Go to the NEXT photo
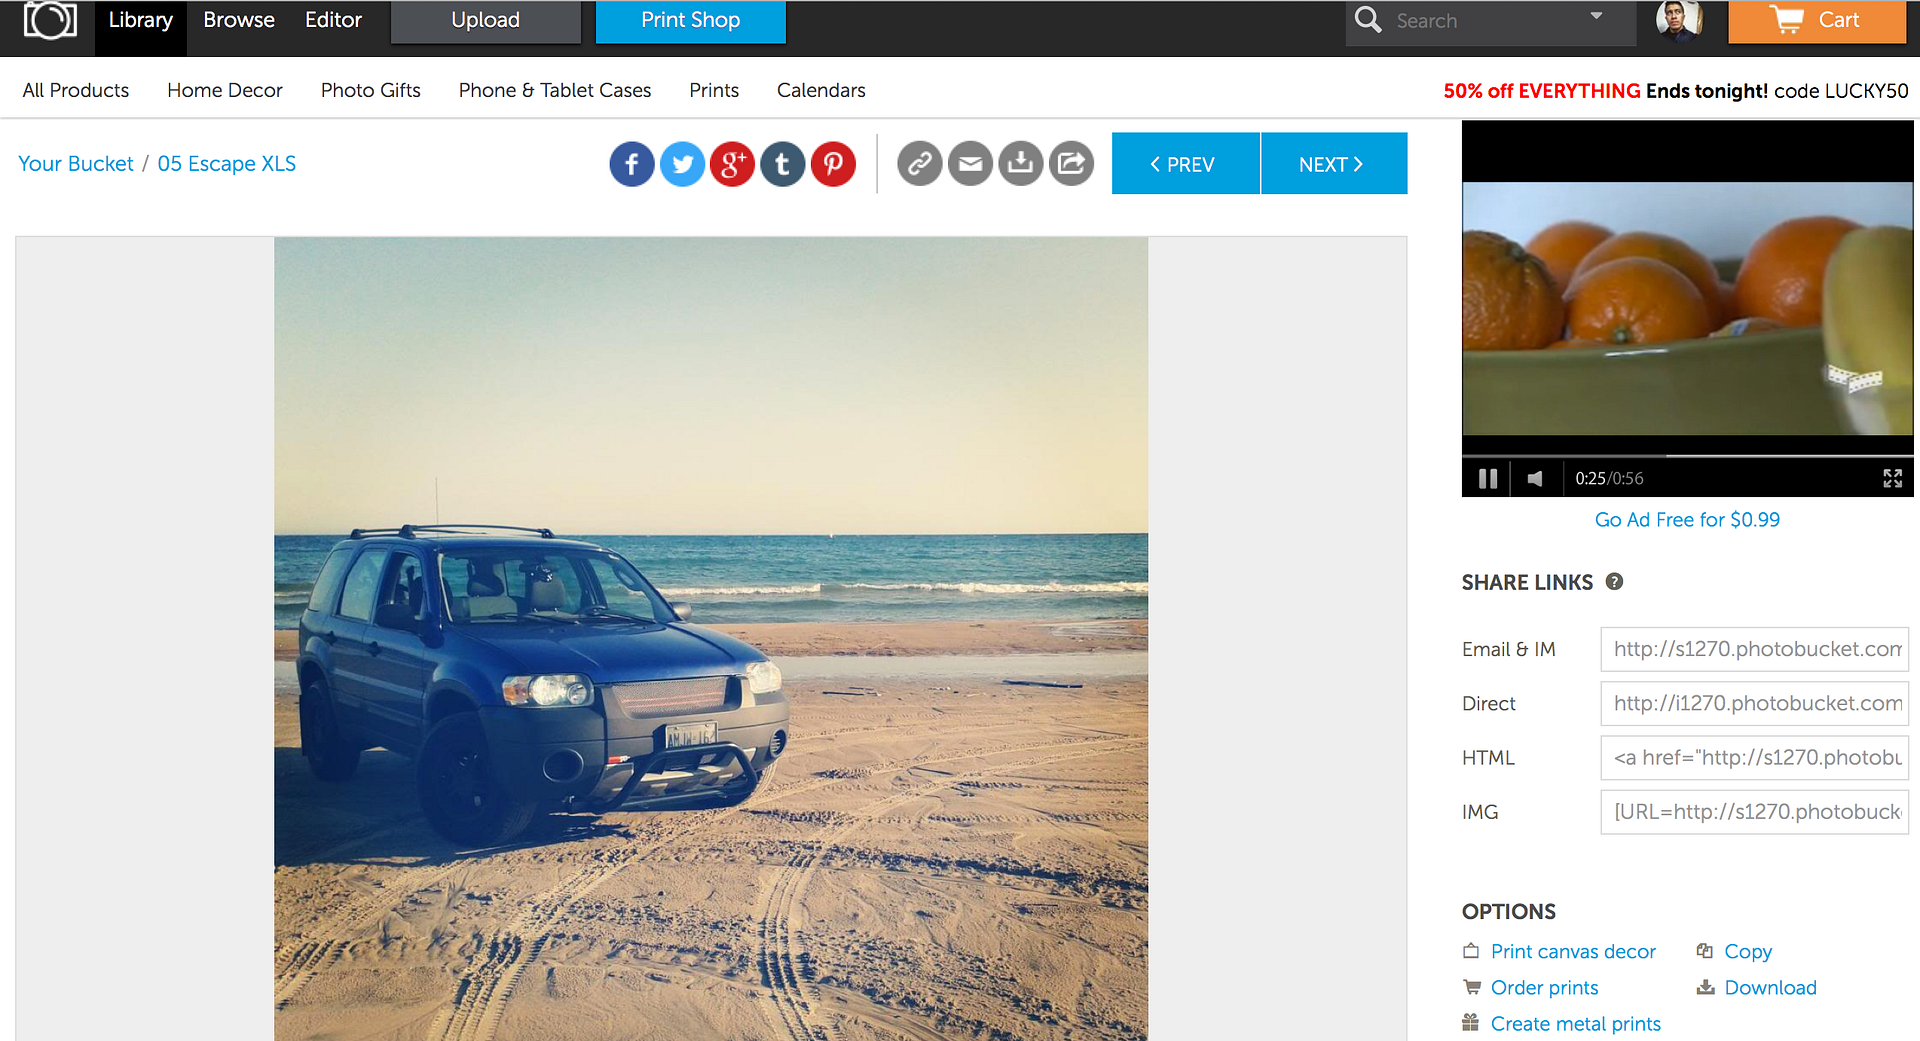Viewport: 1920px width, 1041px height. tap(1333, 164)
